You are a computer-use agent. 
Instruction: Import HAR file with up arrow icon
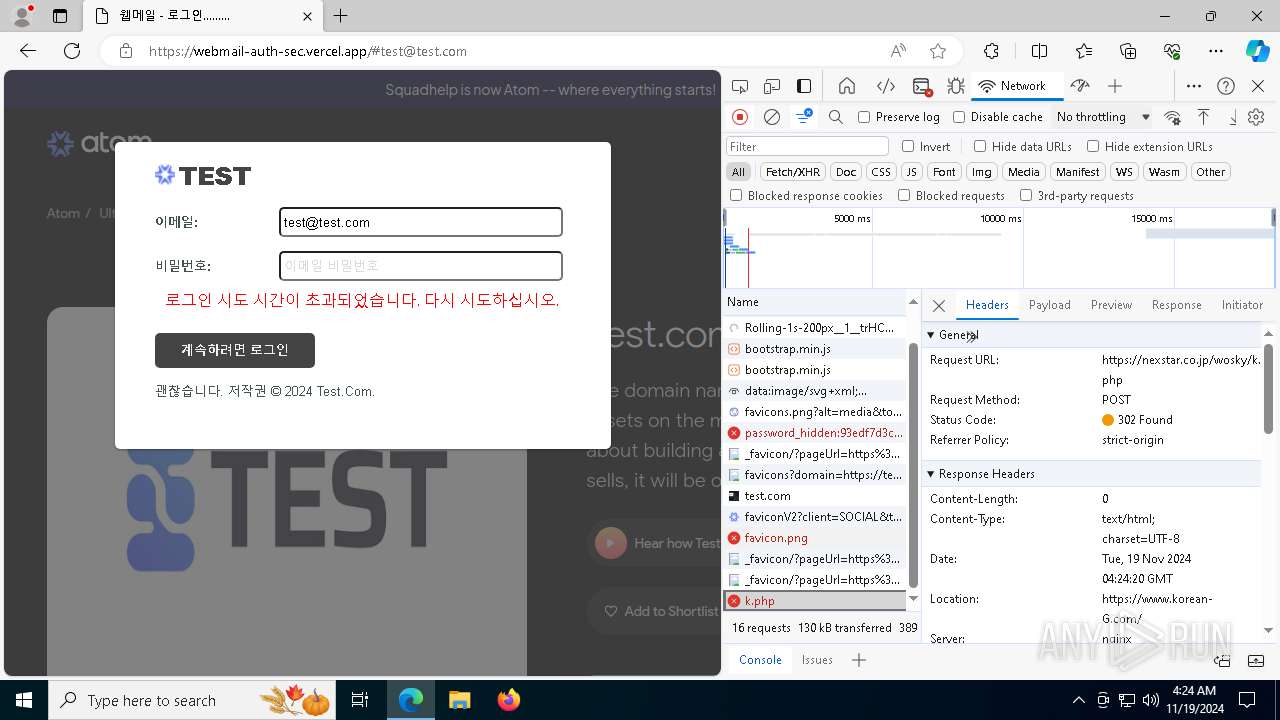point(1204,117)
